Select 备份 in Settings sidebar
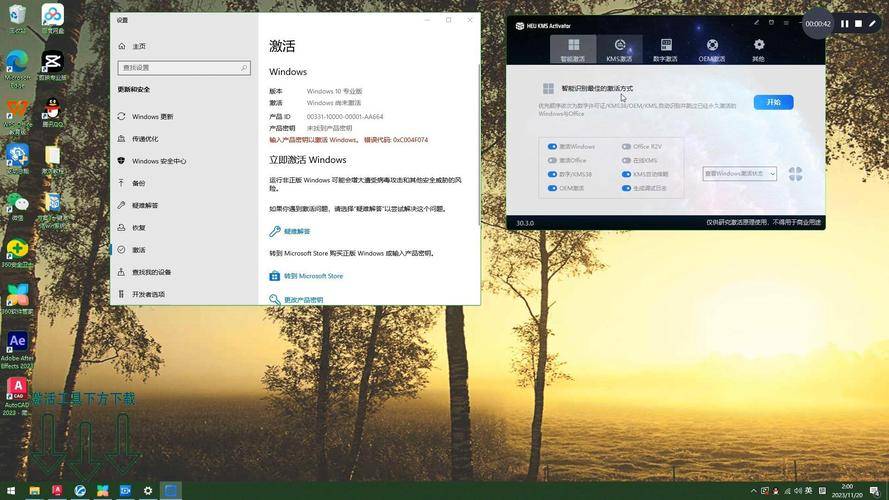The image size is (889, 500). (184, 183)
